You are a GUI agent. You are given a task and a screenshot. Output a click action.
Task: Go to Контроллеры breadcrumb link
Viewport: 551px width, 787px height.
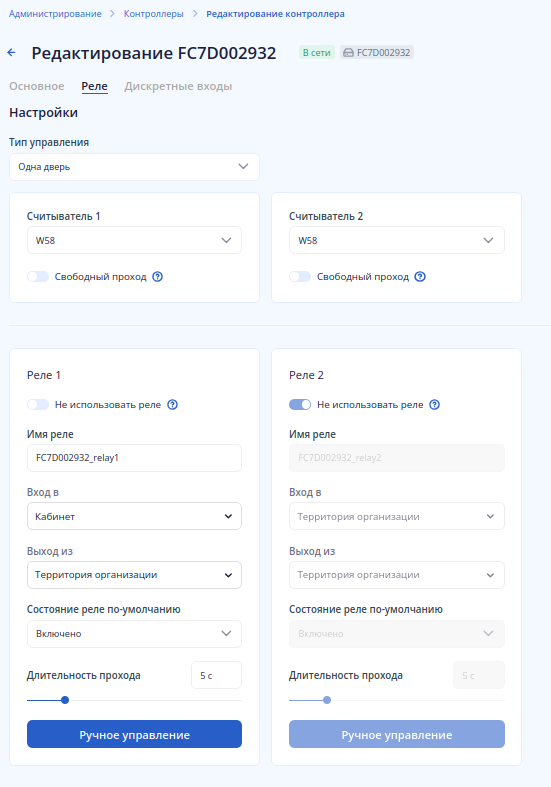pos(154,14)
